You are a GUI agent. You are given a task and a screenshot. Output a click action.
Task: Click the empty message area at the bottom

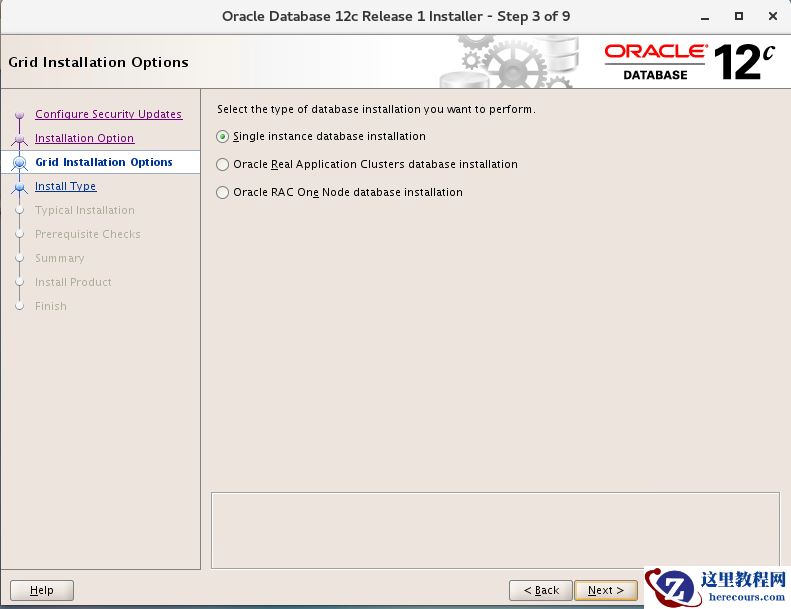(x=495, y=530)
